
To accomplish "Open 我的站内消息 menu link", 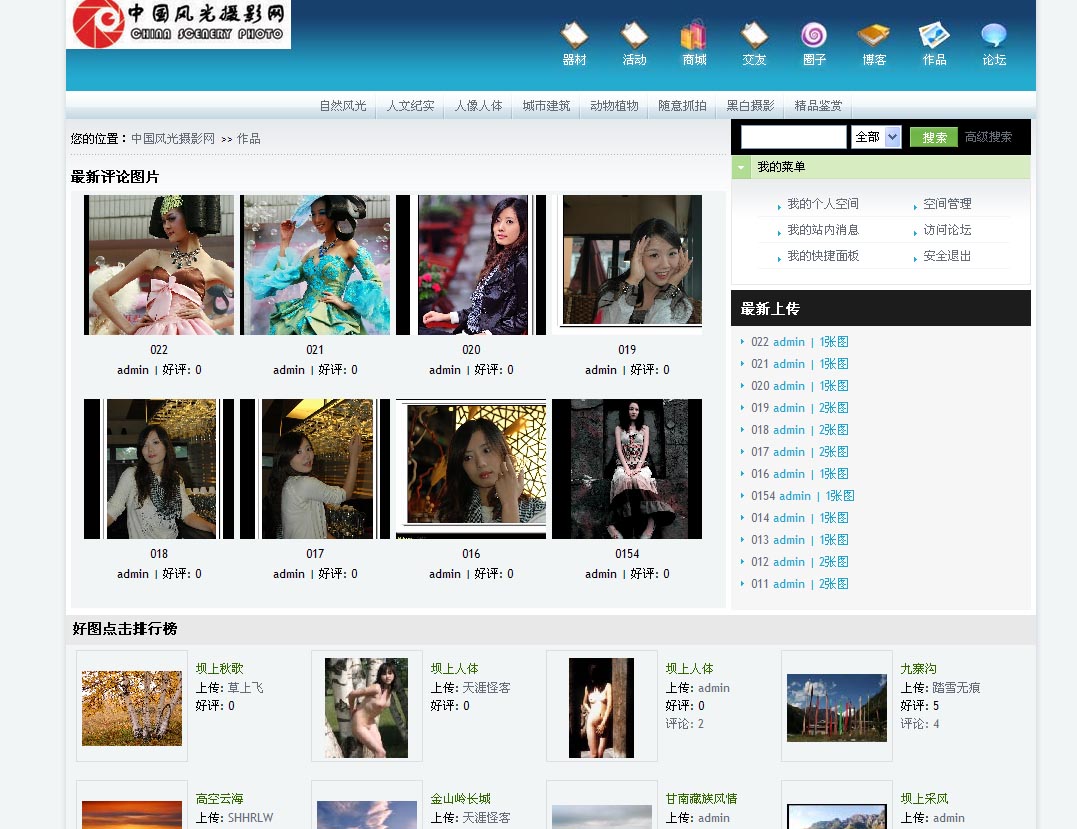I will [x=823, y=230].
